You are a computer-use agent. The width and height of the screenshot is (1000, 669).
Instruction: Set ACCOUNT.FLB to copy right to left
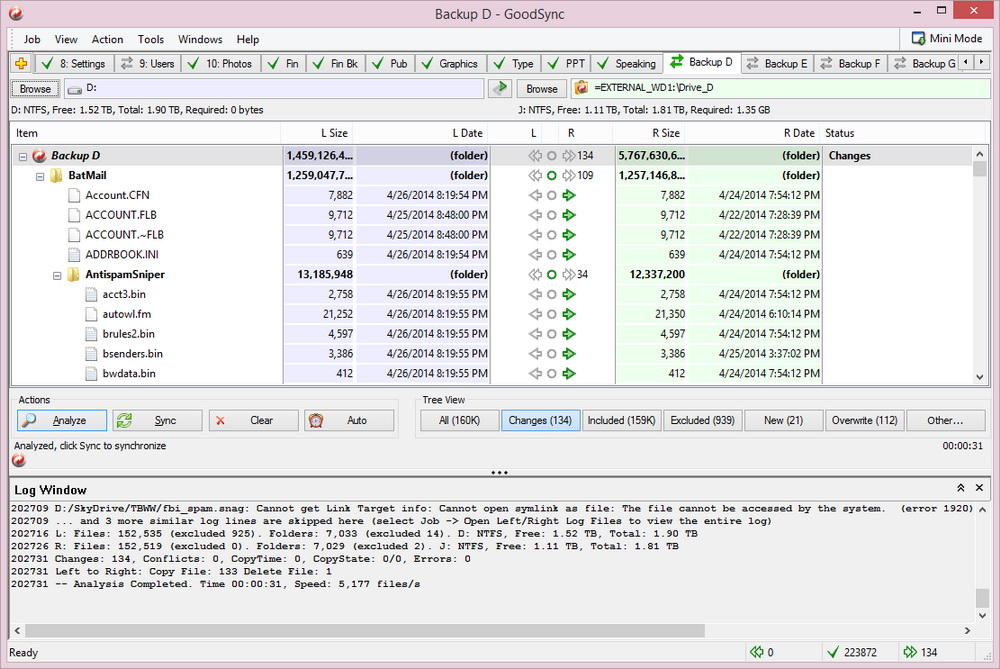[535, 215]
